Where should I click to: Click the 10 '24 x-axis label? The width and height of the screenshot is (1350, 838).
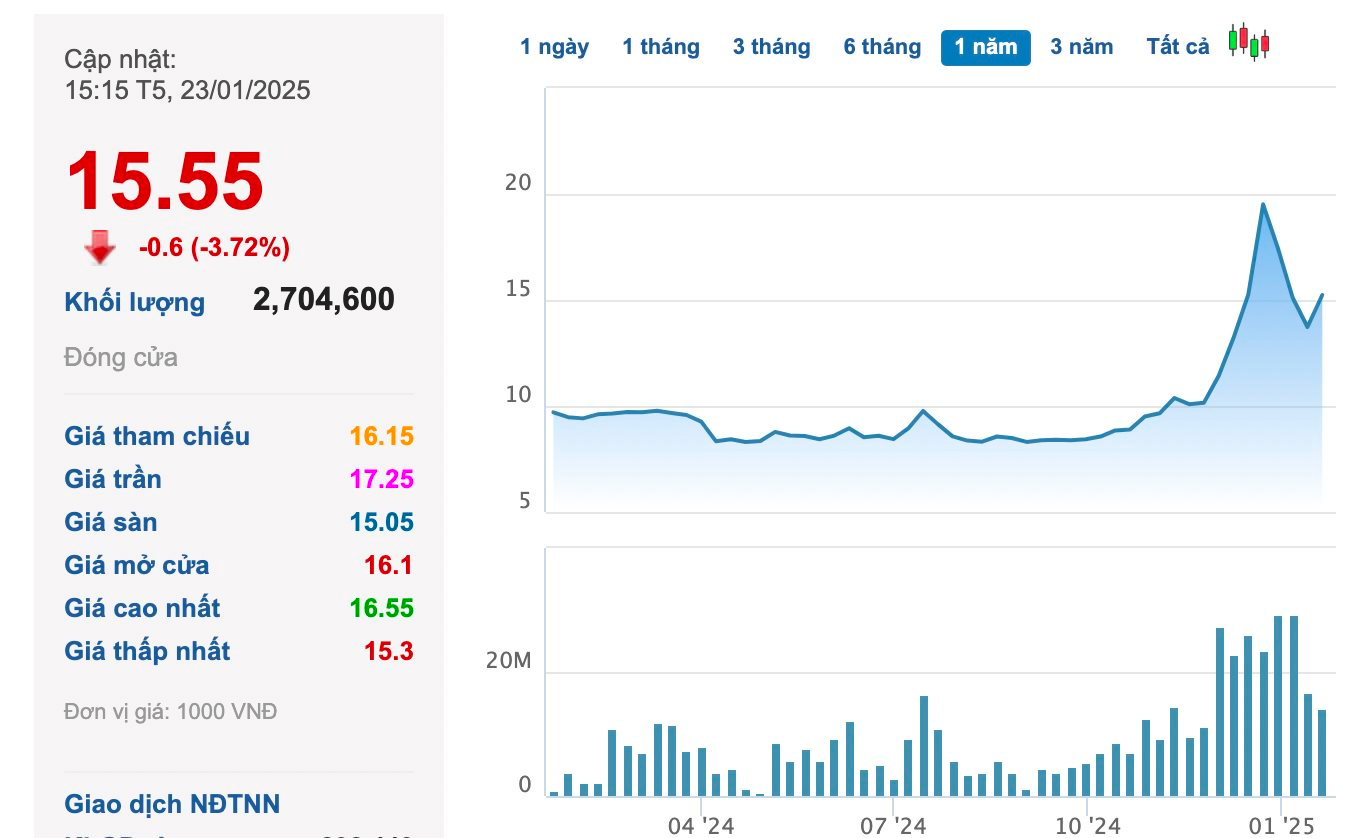[1087, 826]
